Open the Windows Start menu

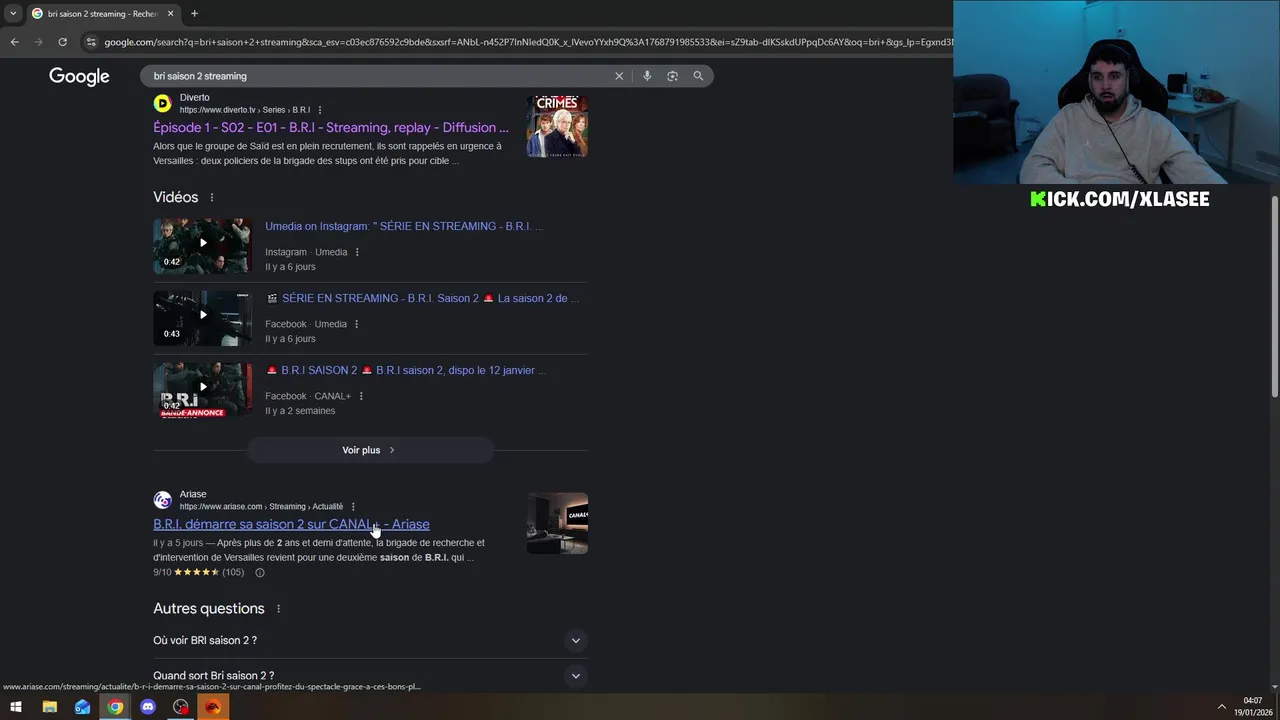(x=16, y=707)
